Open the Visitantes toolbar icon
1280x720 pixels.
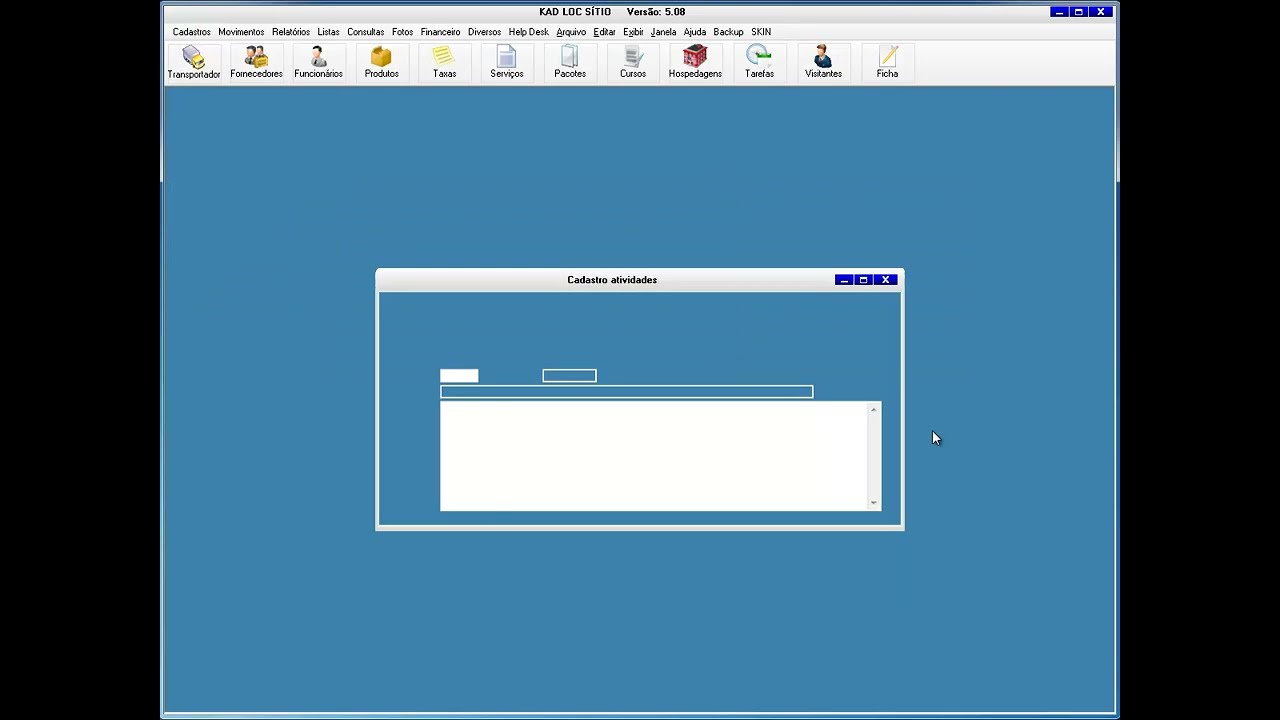click(823, 62)
